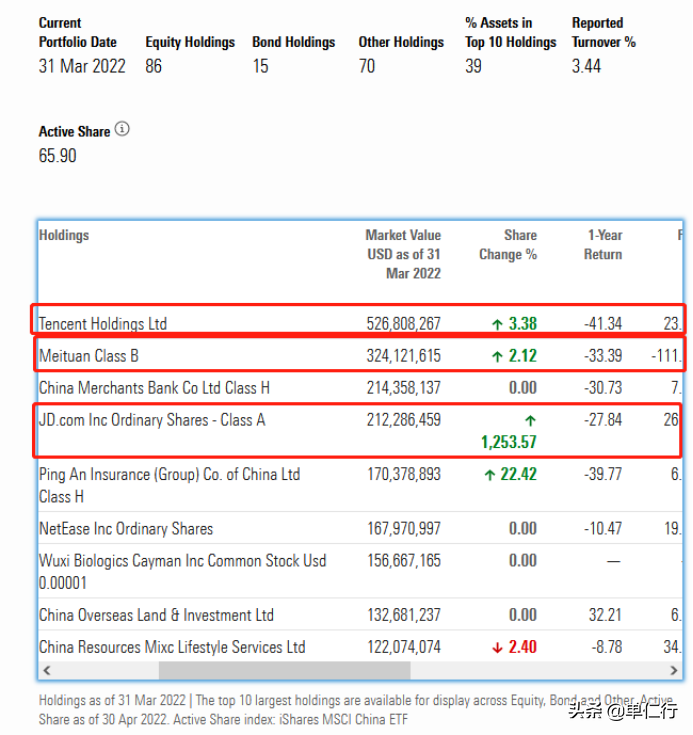Click Meituan 1-year return -33.39
Viewport: 693px width, 735px height.
click(x=603, y=356)
